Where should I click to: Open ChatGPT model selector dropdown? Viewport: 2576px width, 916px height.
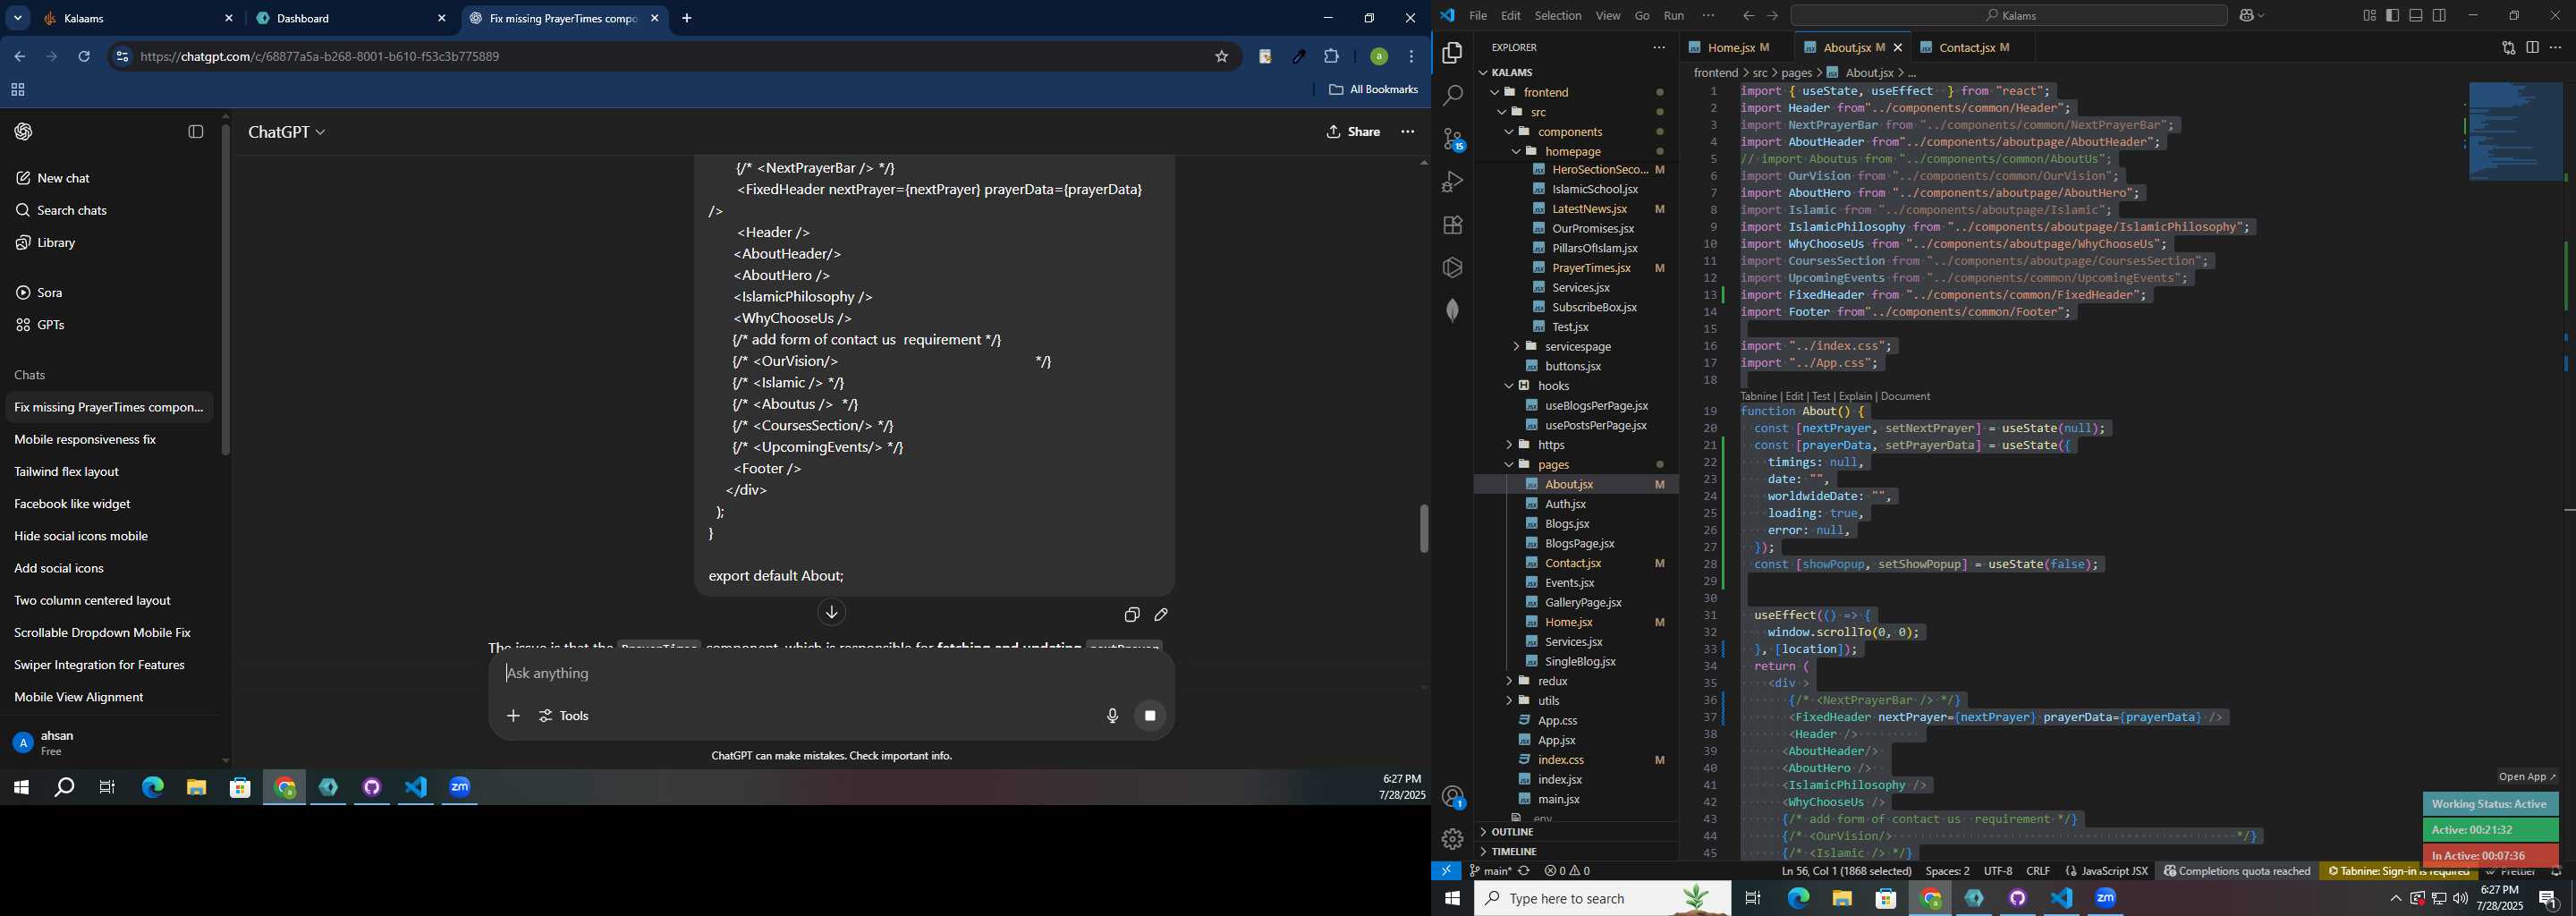[x=287, y=132]
